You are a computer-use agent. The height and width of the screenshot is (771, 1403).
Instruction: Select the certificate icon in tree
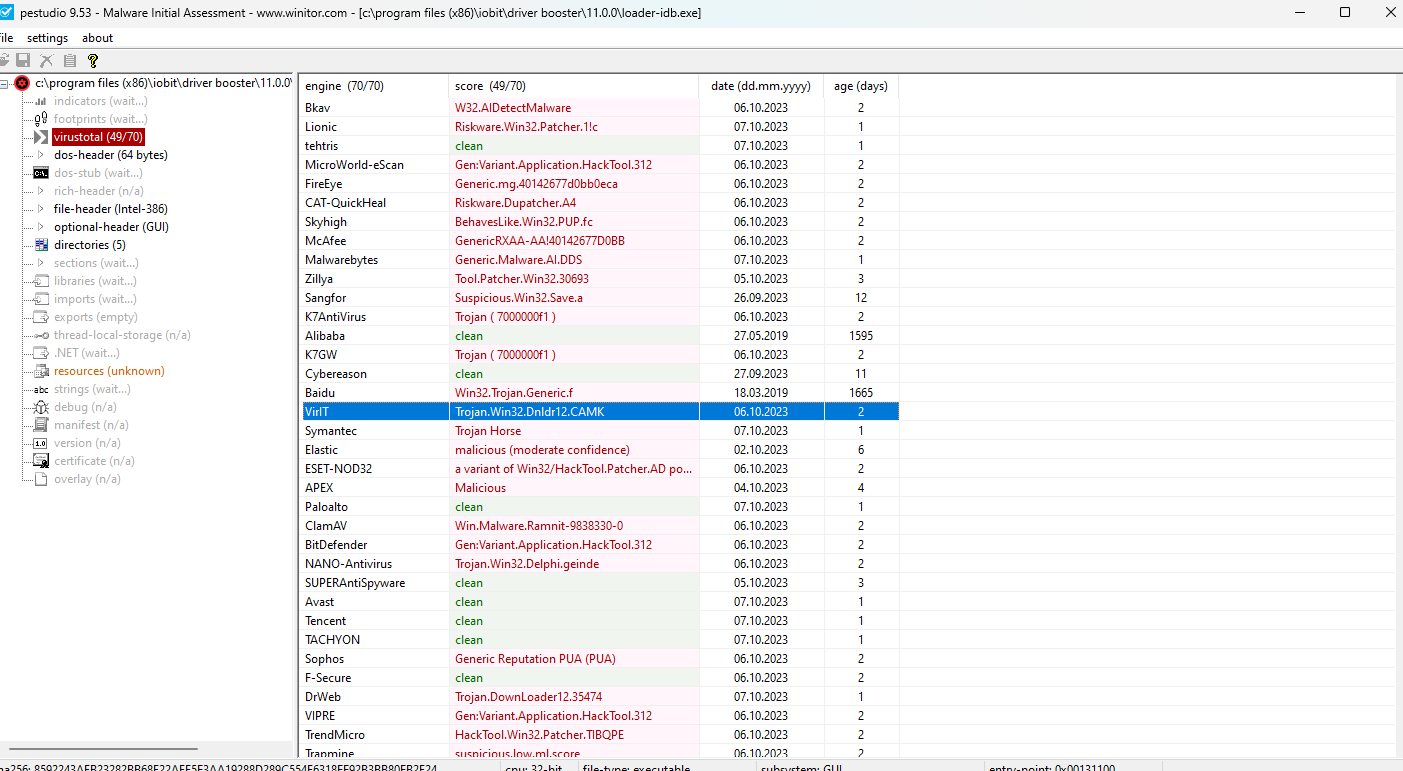pos(41,461)
